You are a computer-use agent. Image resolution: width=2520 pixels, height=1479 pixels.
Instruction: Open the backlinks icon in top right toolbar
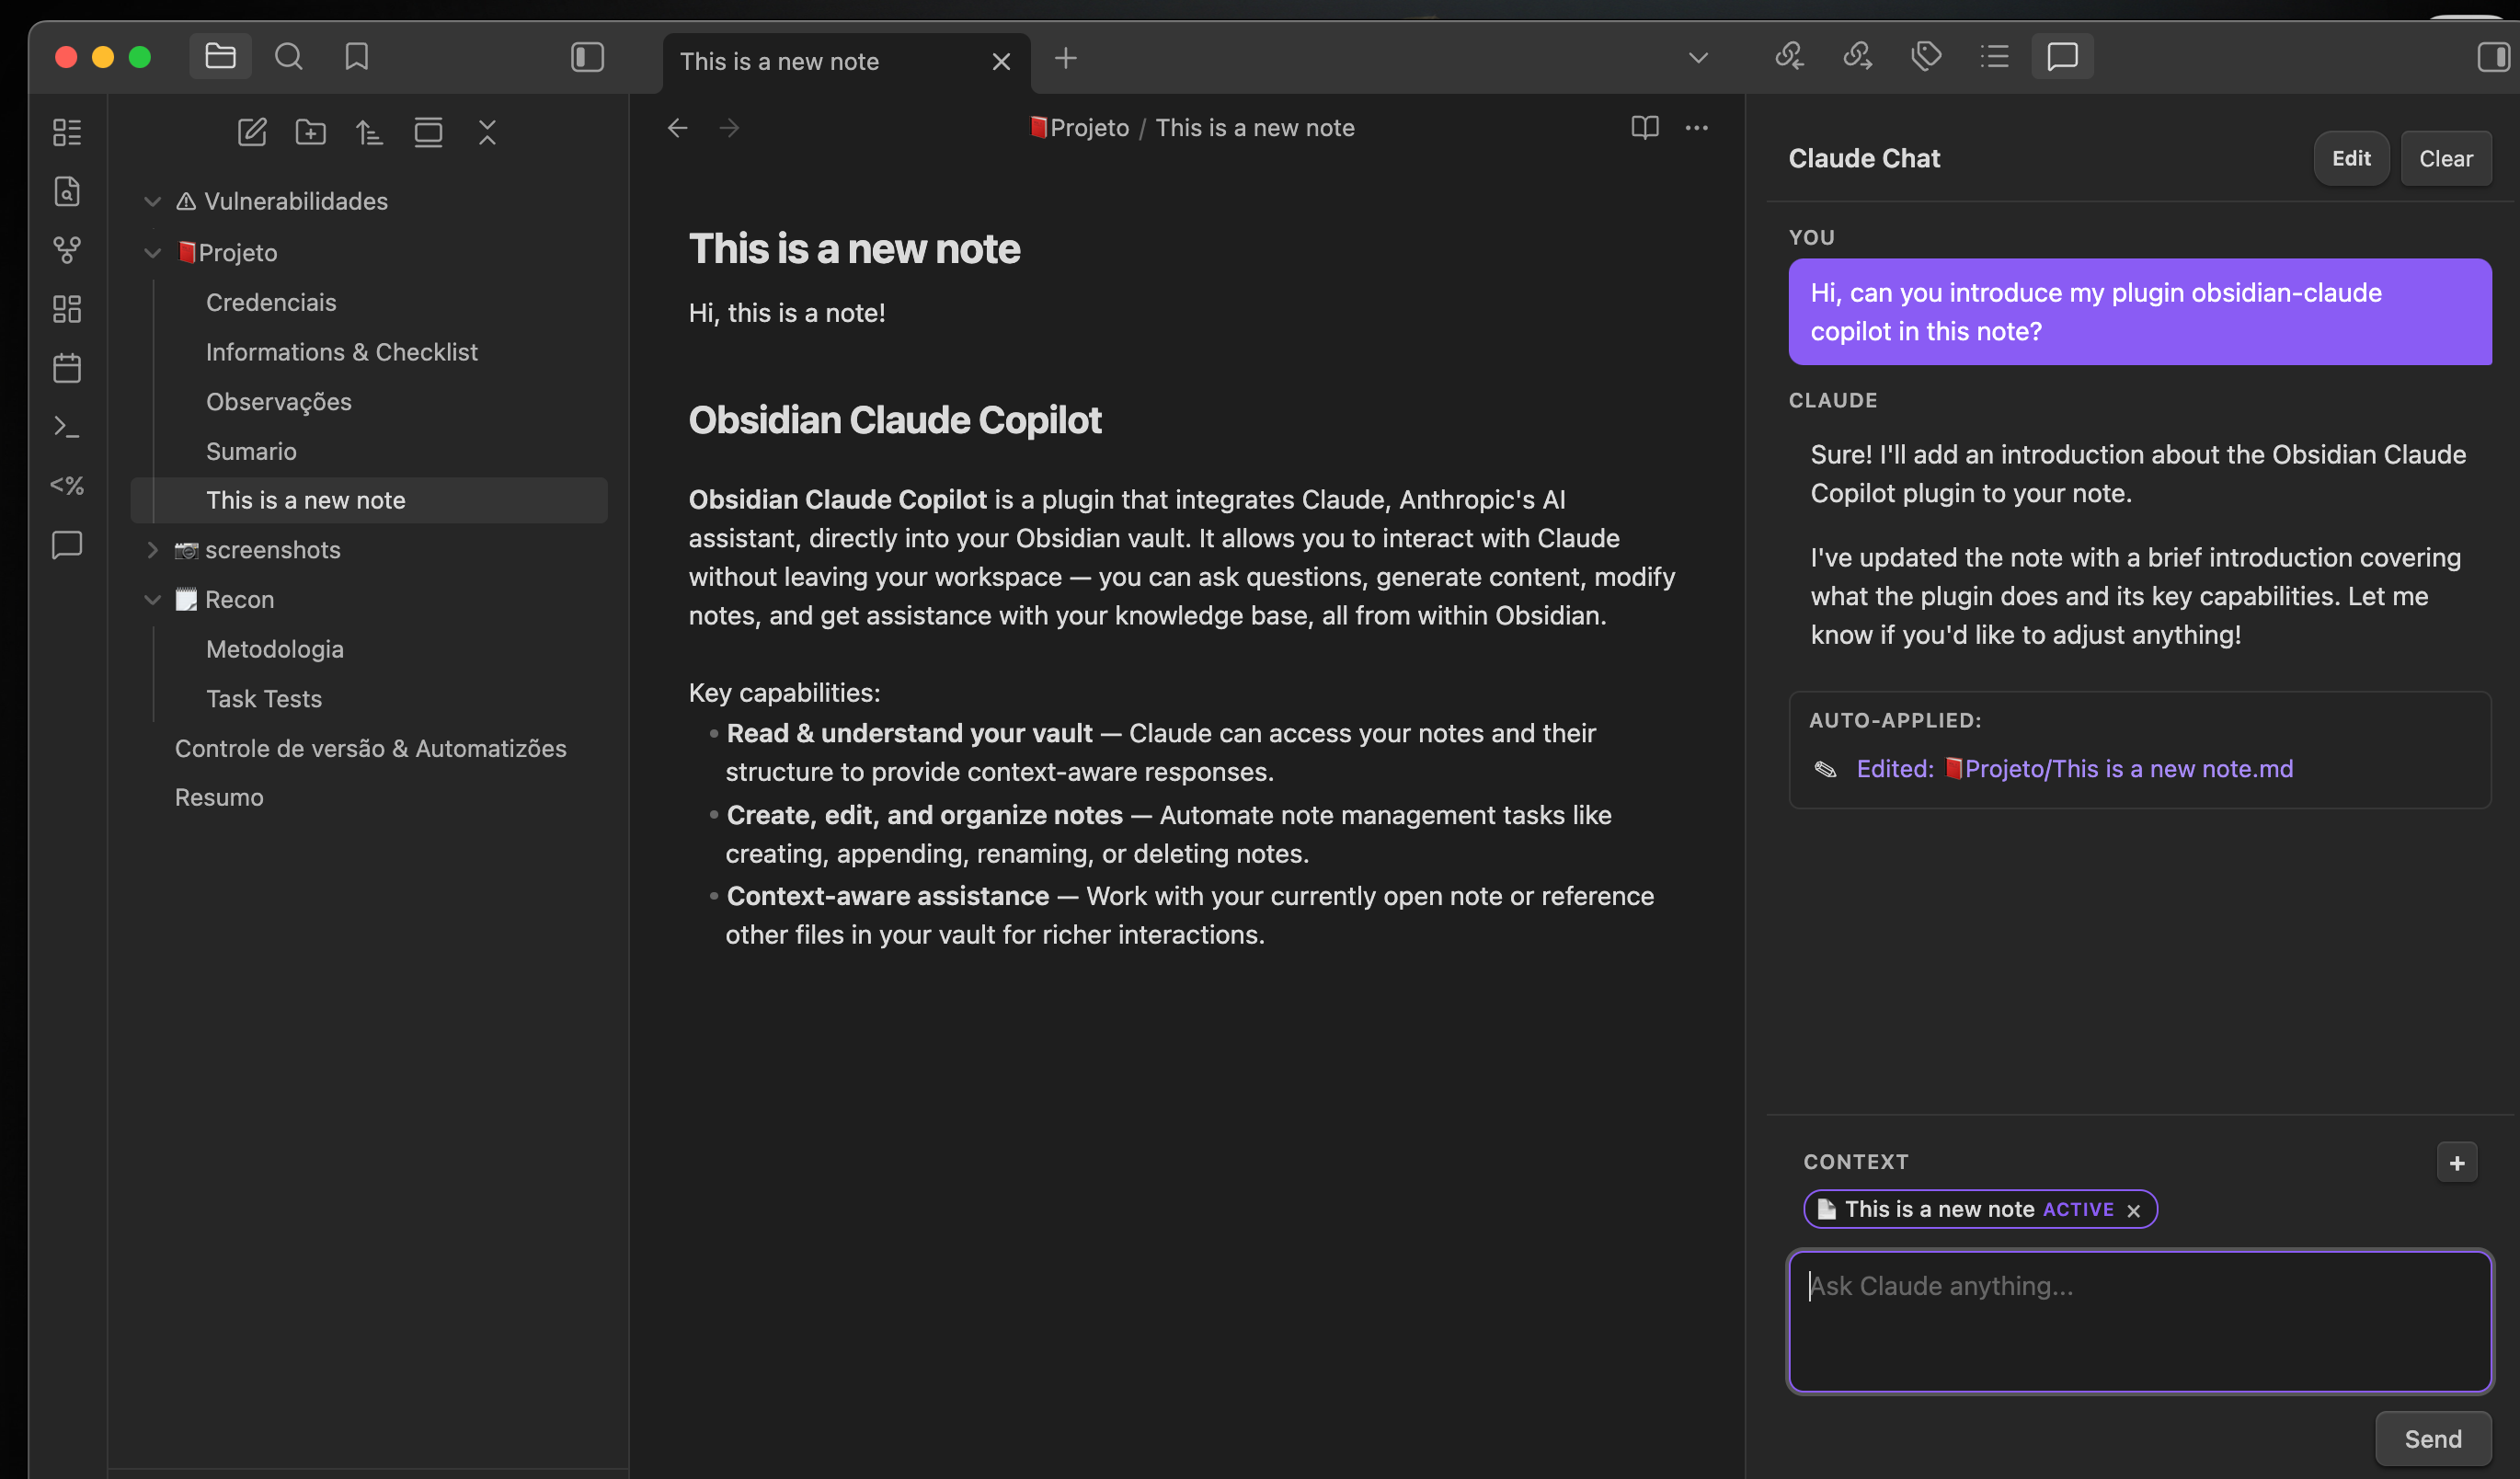coord(1789,57)
